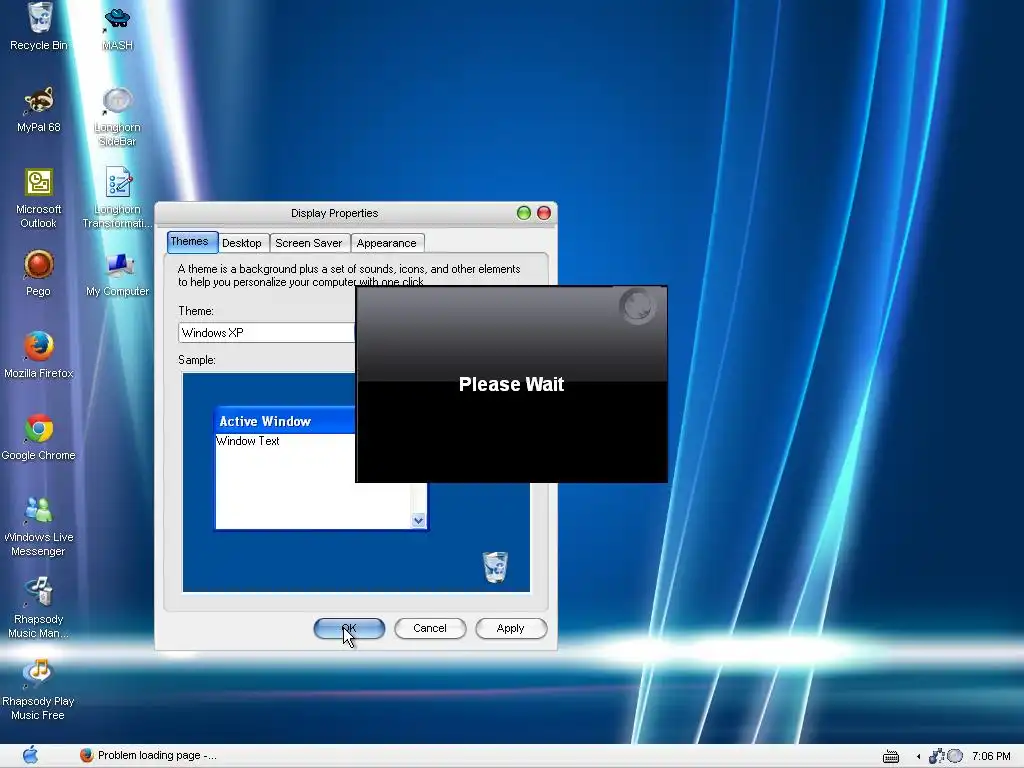The height and width of the screenshot is (768, 1024).
Task: Click the spinner icon on Please Wait
Action: pos(637,306)
